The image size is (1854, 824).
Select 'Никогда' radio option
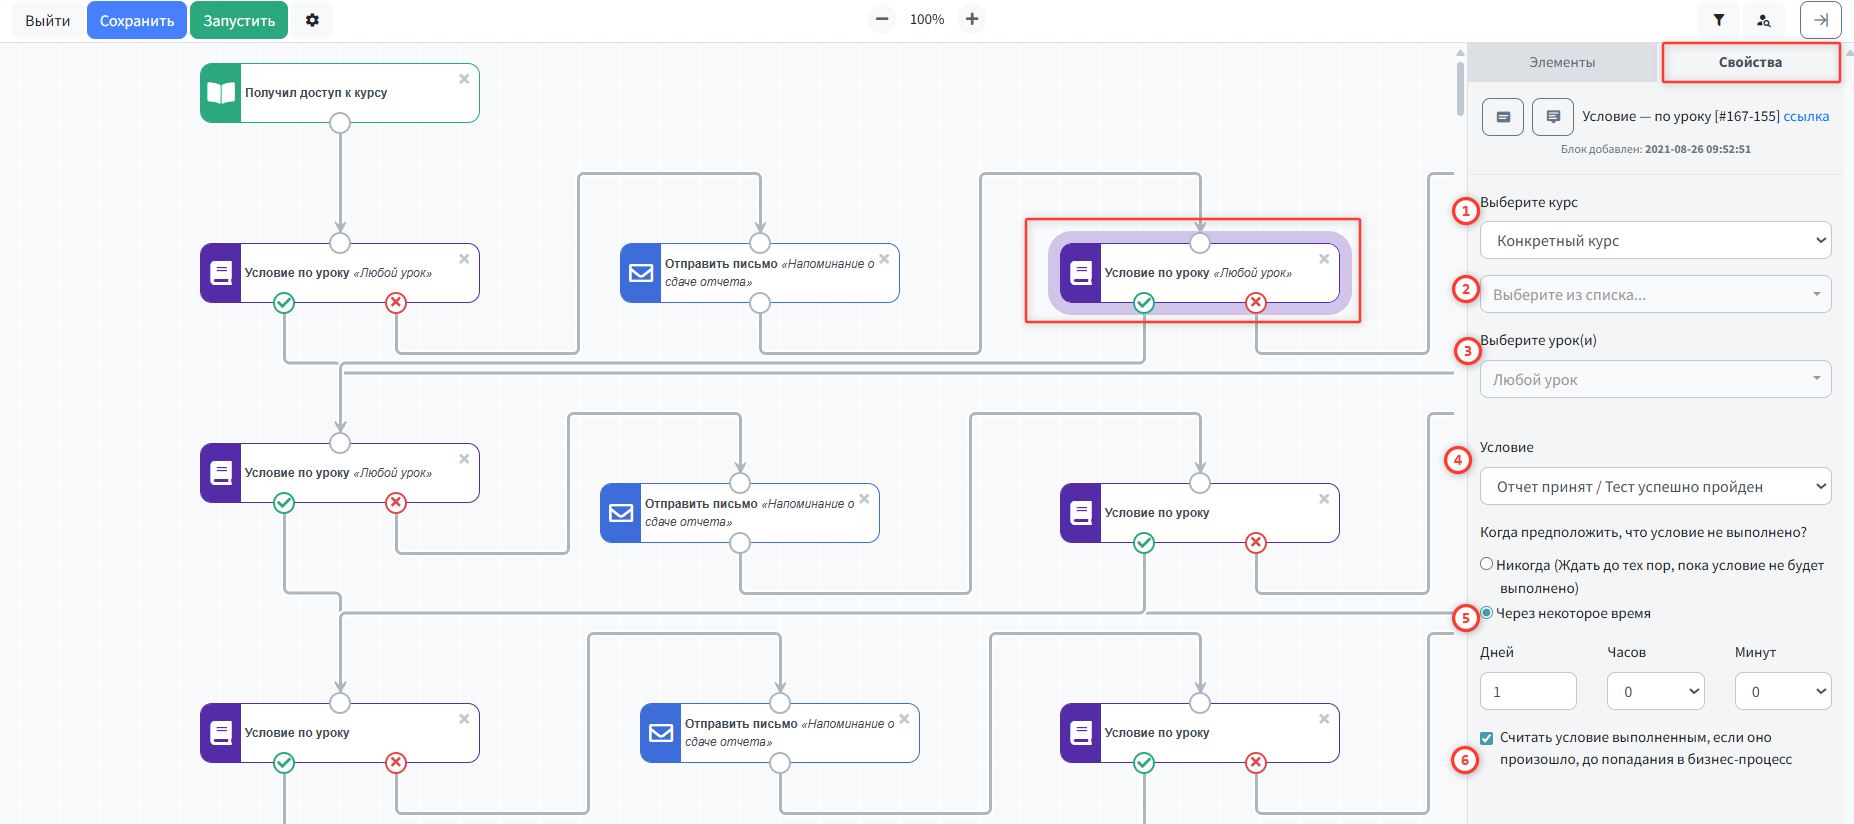pyautogui.click(x=1487, y=564)
